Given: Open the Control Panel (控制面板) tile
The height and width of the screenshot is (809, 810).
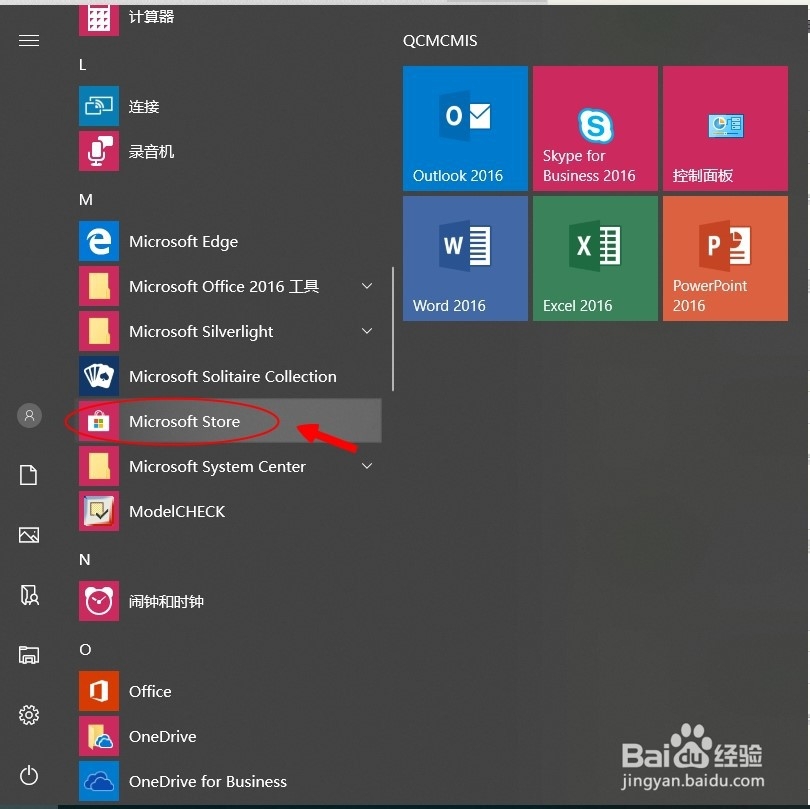Looking at the screenshot, I should [x=725, y=128].
